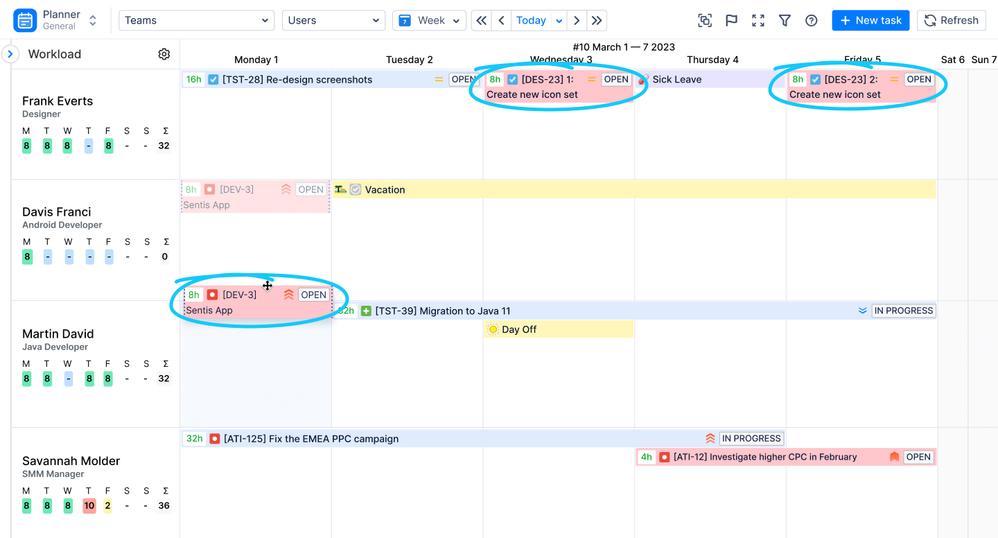
Task: Click OPEN status on dragged DEV-3 Sentis App
Action: [313, 295]
